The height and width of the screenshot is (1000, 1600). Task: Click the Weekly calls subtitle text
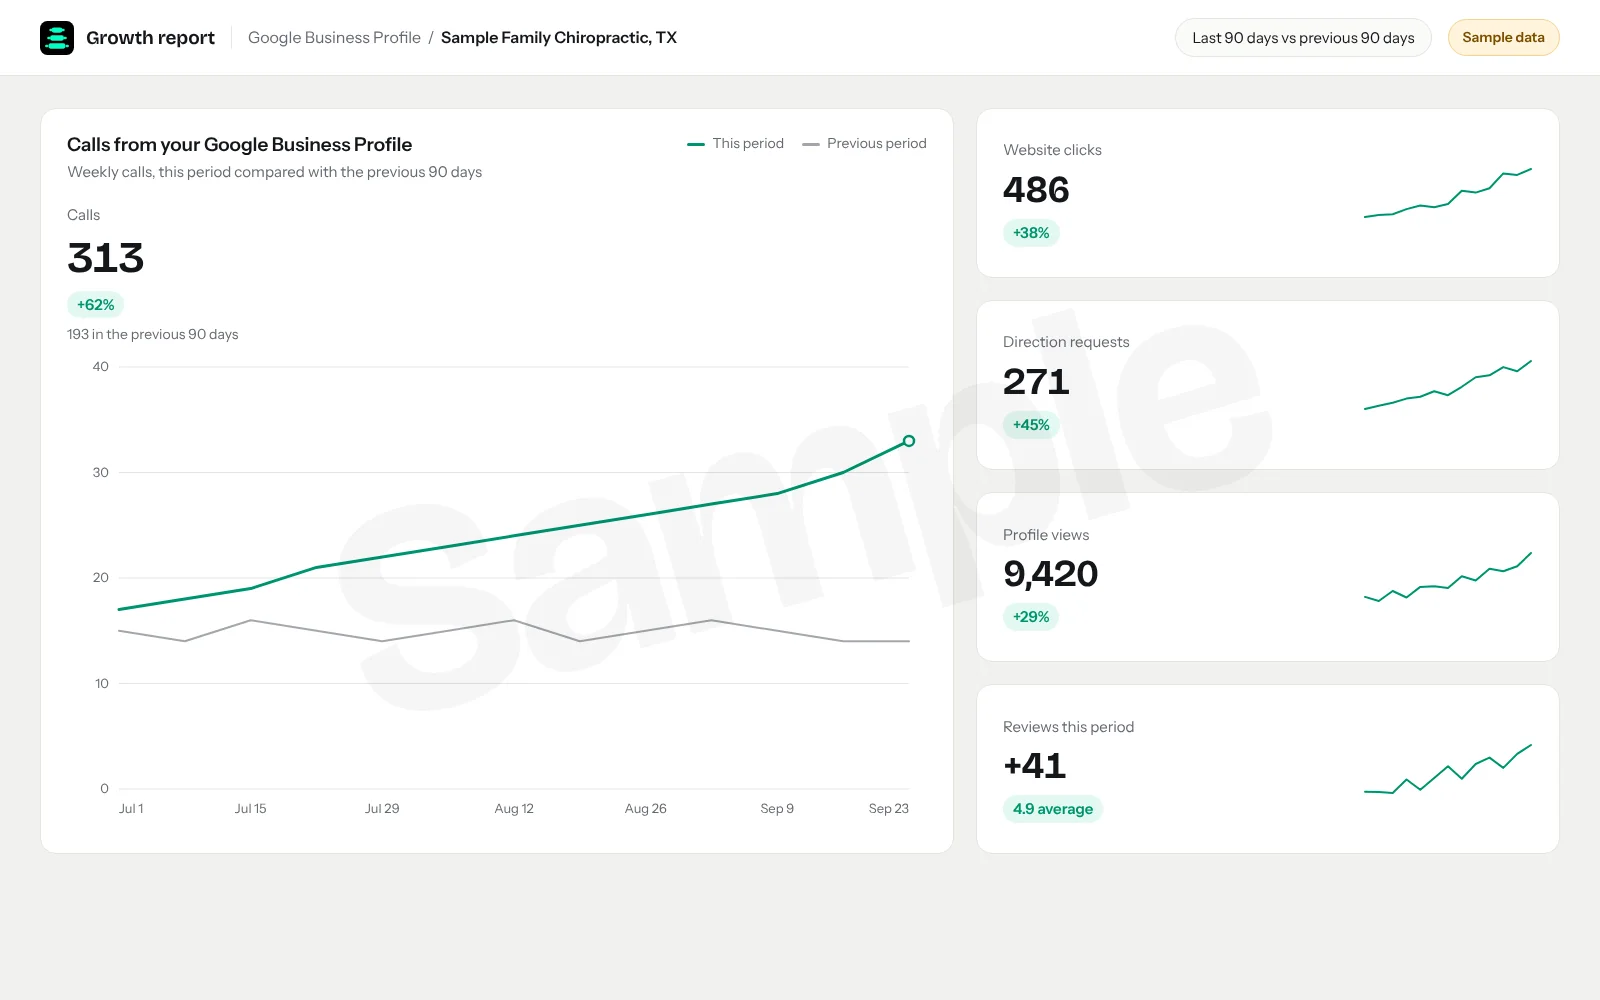point(275,172)
